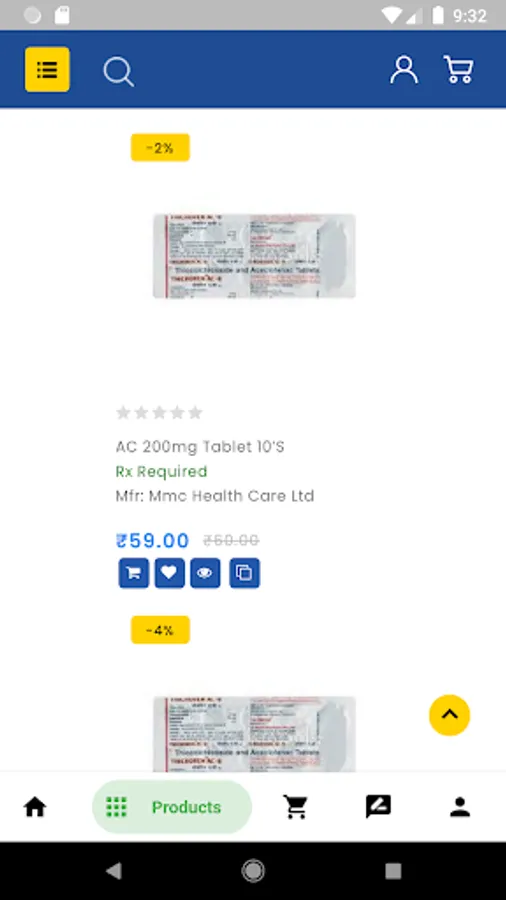Tap the second product tablet strip image
The image size is (506, 900).
point(254,734)
